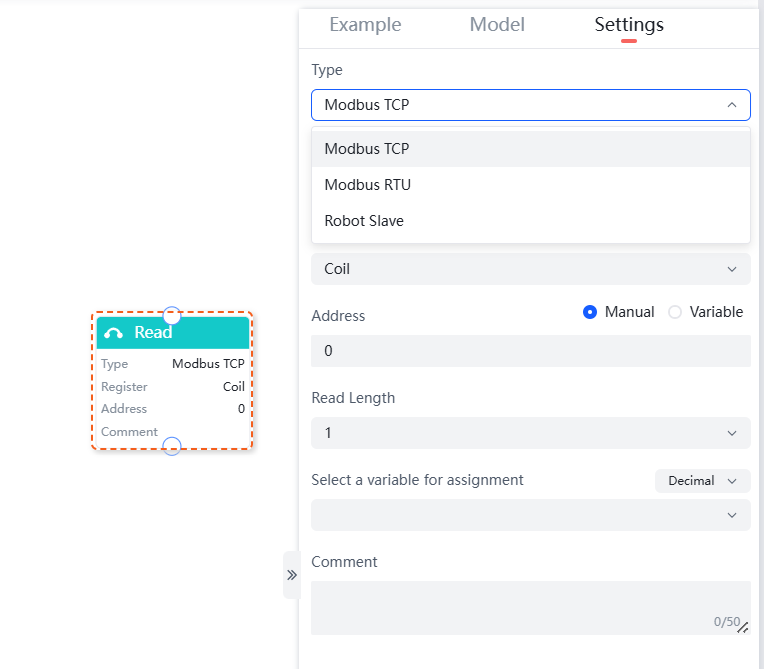Open the variable for assignment dropdown
The image size is (764, 669).
point(530,515)
